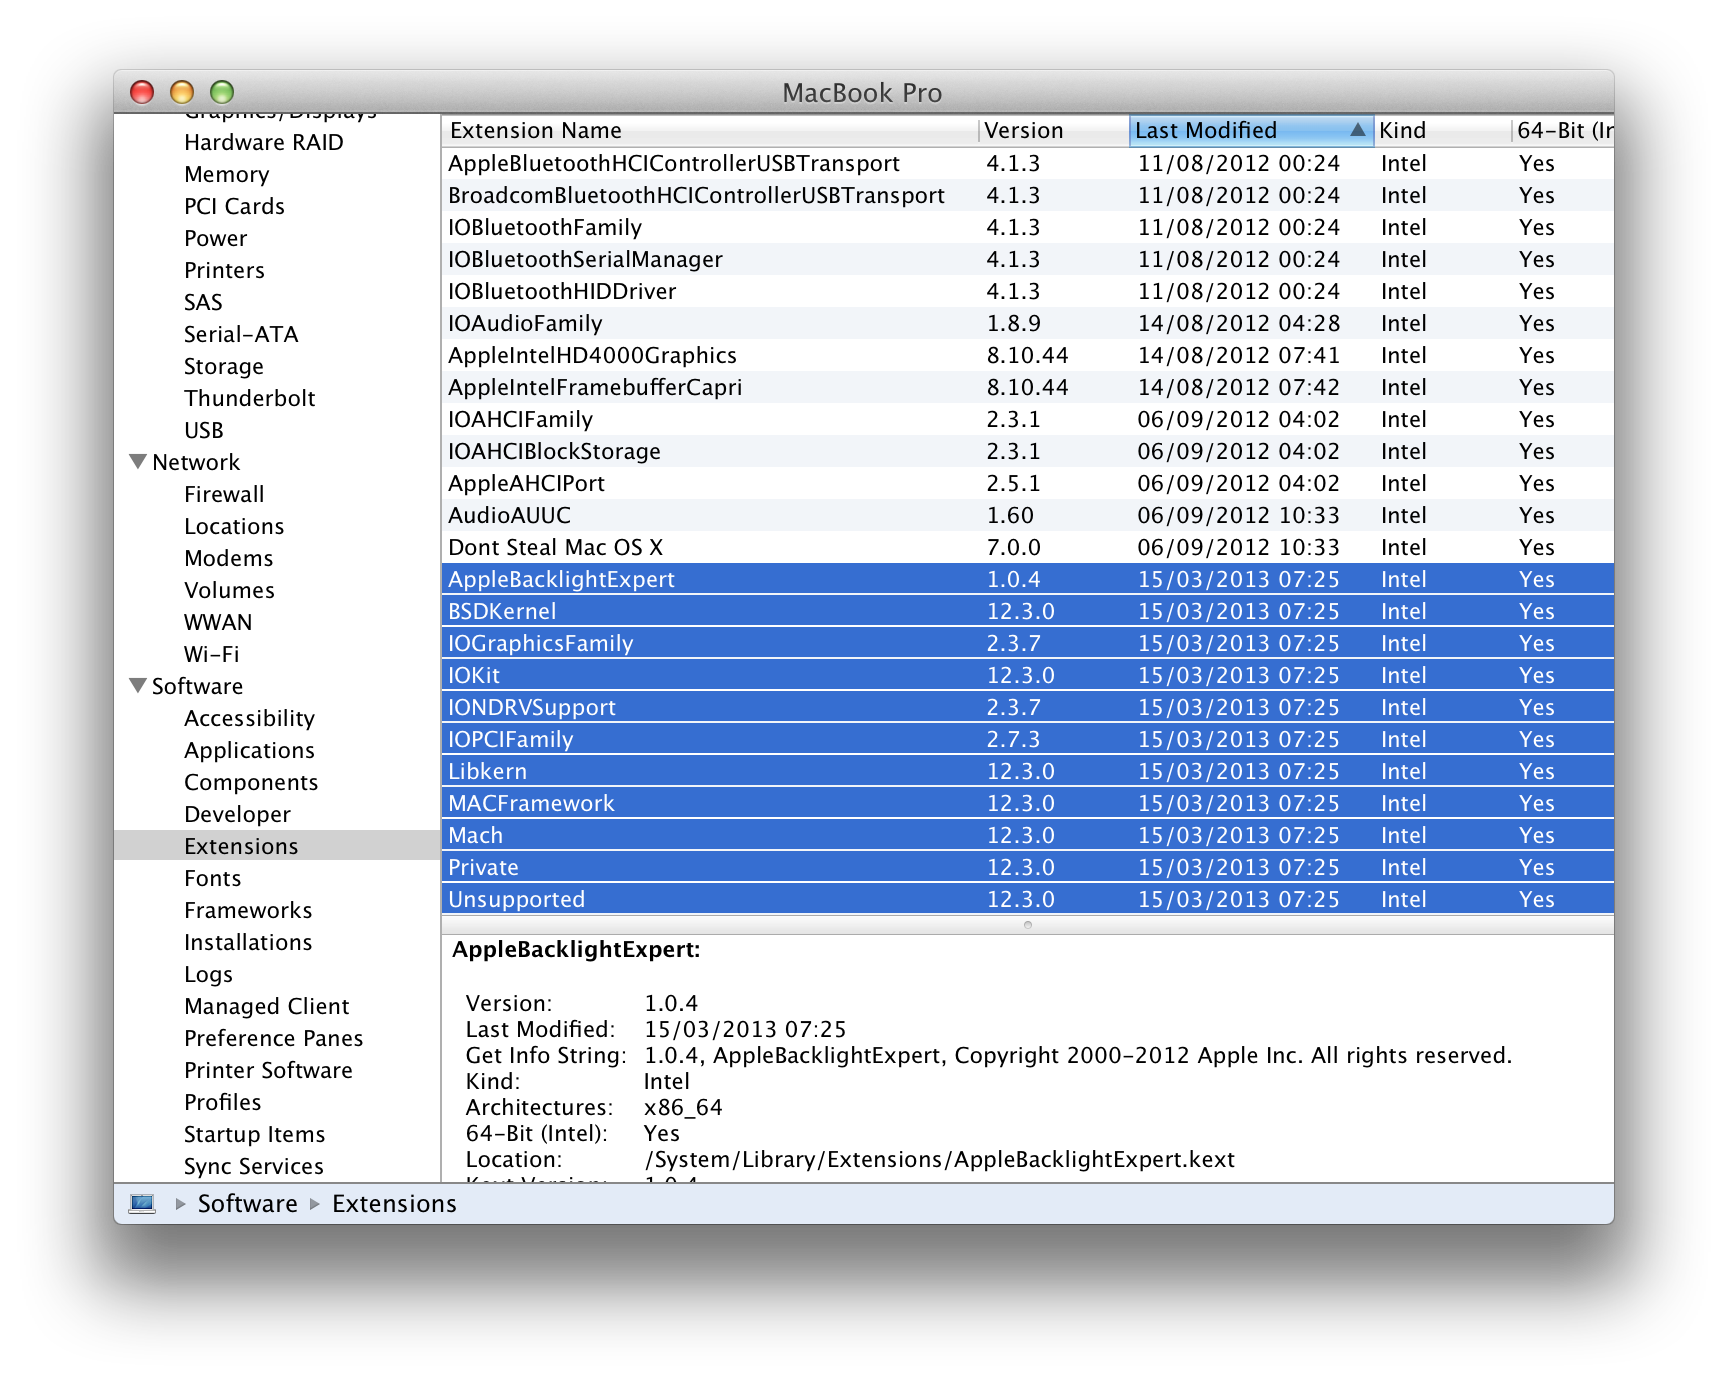Image resolution: width=1728 pixels, height=1382 pixels.
Task: Open Accessibility in the sidebar
Action: pos(249,718)
